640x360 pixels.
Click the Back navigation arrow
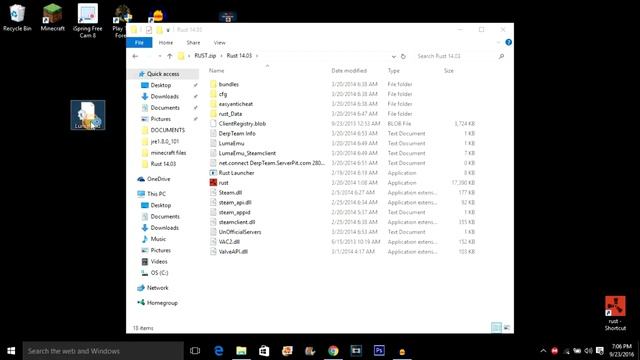[x=135, y=56]
